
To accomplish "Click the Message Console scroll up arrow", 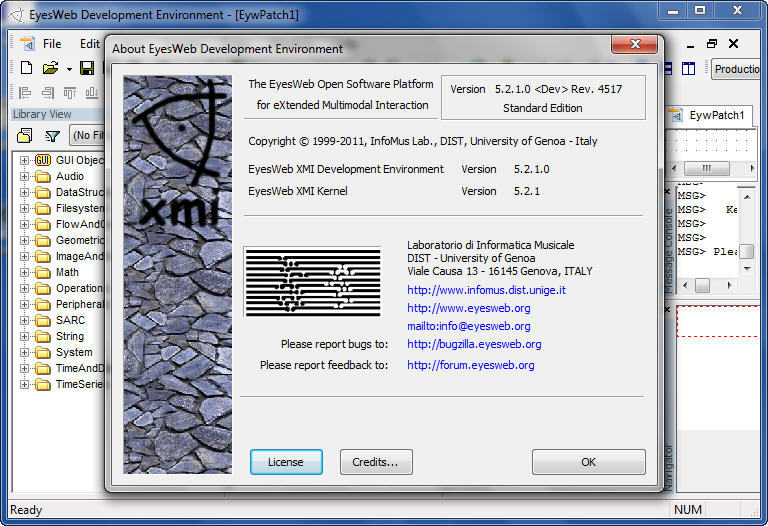I will 746,197.
